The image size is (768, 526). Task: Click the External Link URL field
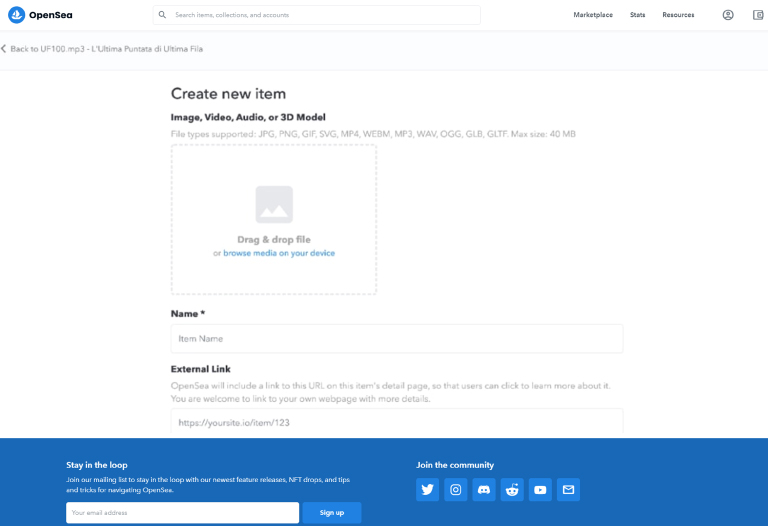tap(397, 422)
